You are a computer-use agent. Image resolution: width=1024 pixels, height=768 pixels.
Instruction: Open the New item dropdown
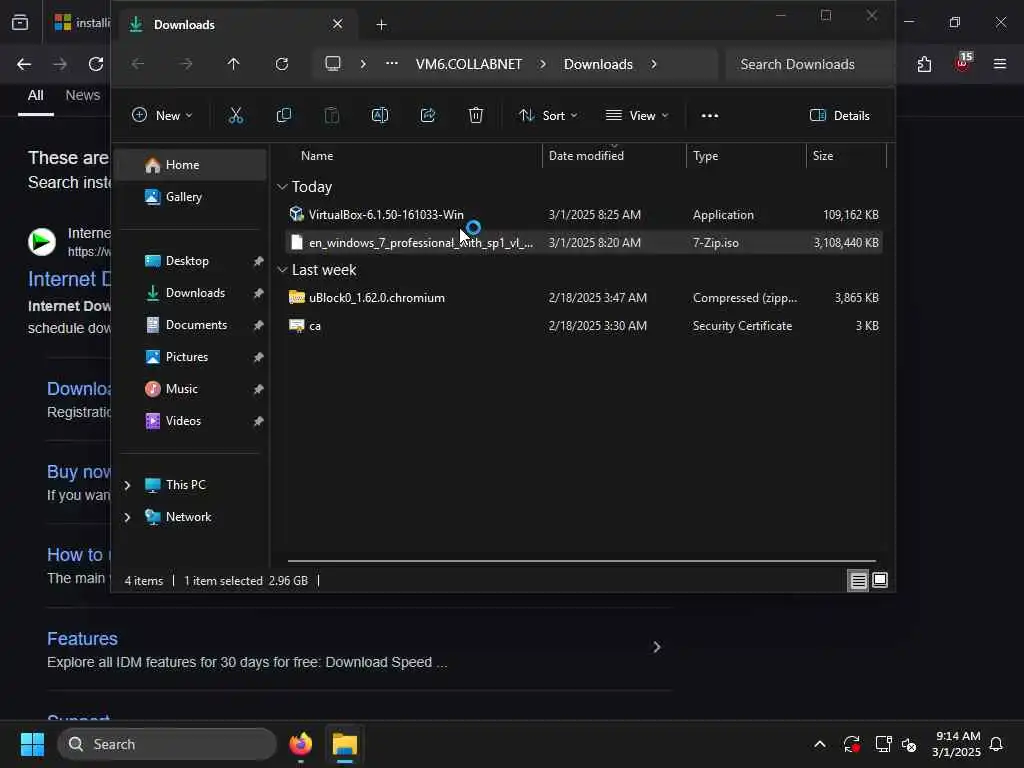162,116
